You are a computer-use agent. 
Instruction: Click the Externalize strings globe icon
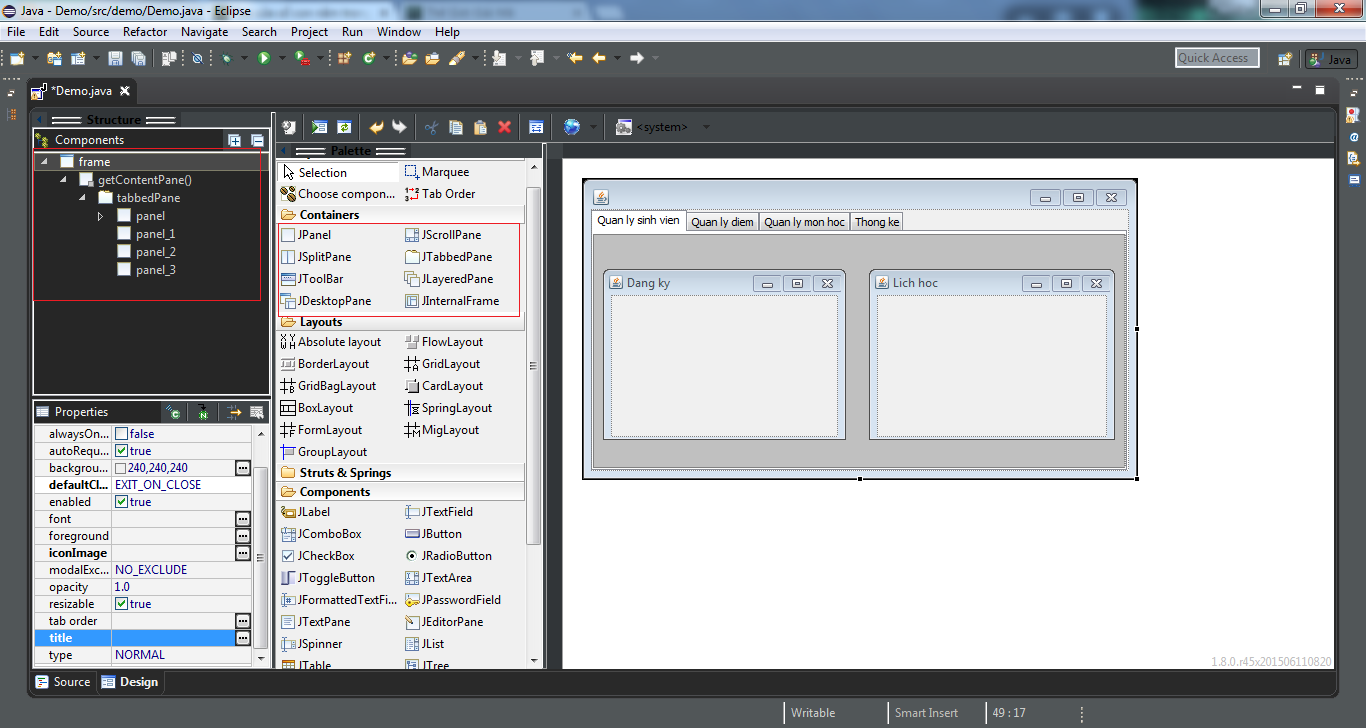click(x=572, y=127)
